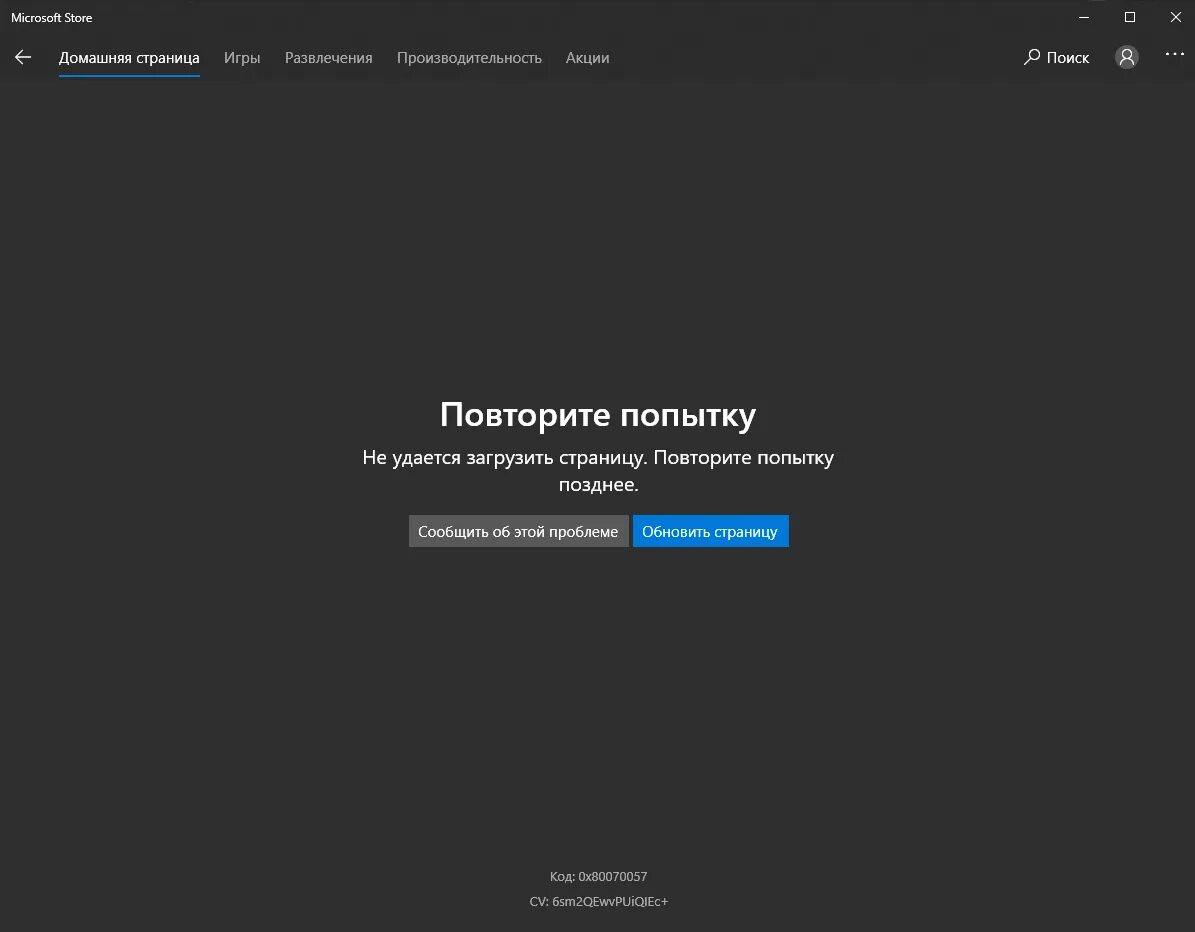Switch to the Игры tab

pos(242,58)
